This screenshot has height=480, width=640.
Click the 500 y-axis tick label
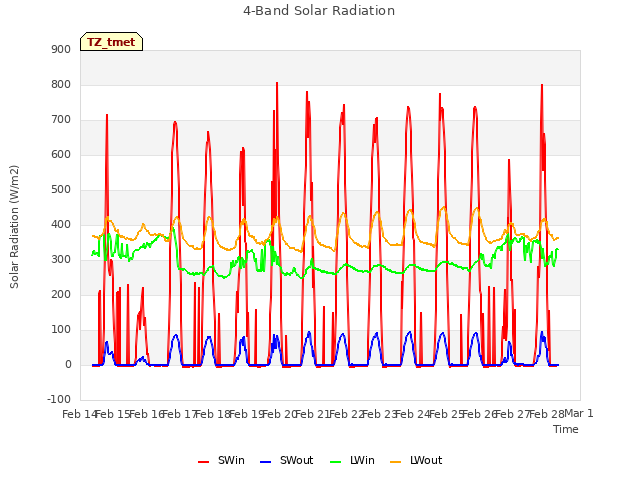[x=61, y=189]
